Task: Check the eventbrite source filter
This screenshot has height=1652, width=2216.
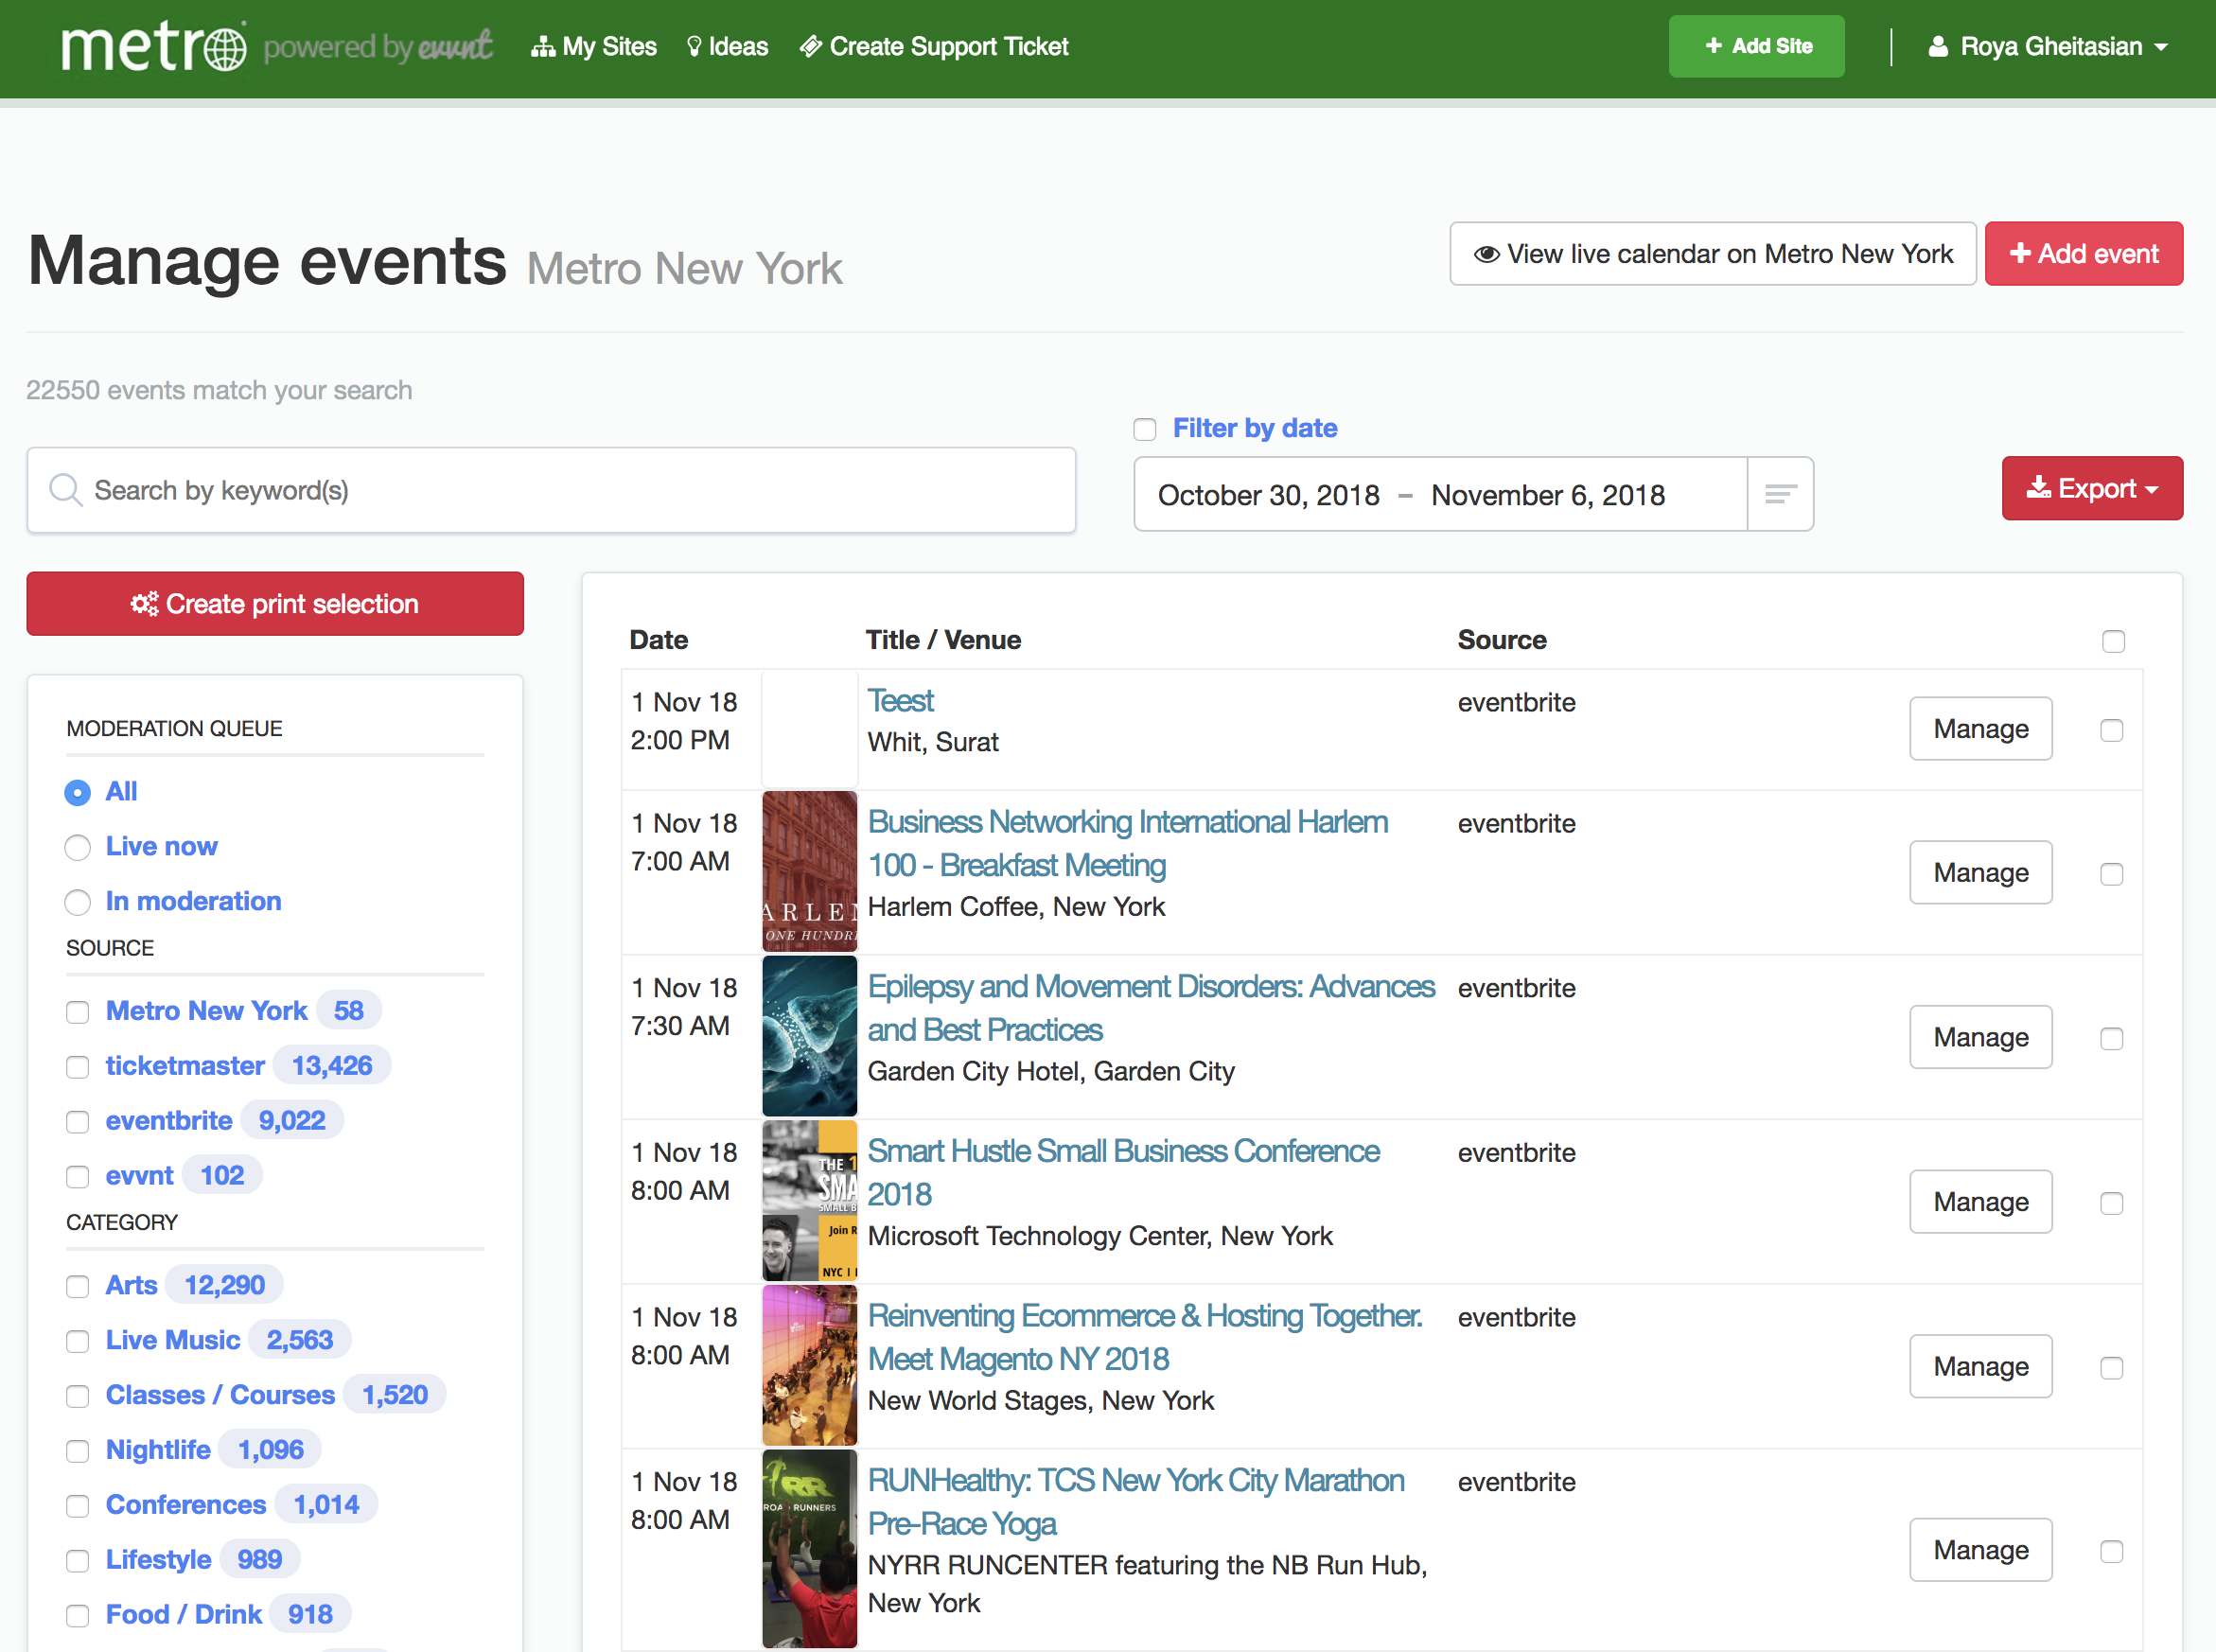Action: pyautogui.click(x=77, y=1122)
